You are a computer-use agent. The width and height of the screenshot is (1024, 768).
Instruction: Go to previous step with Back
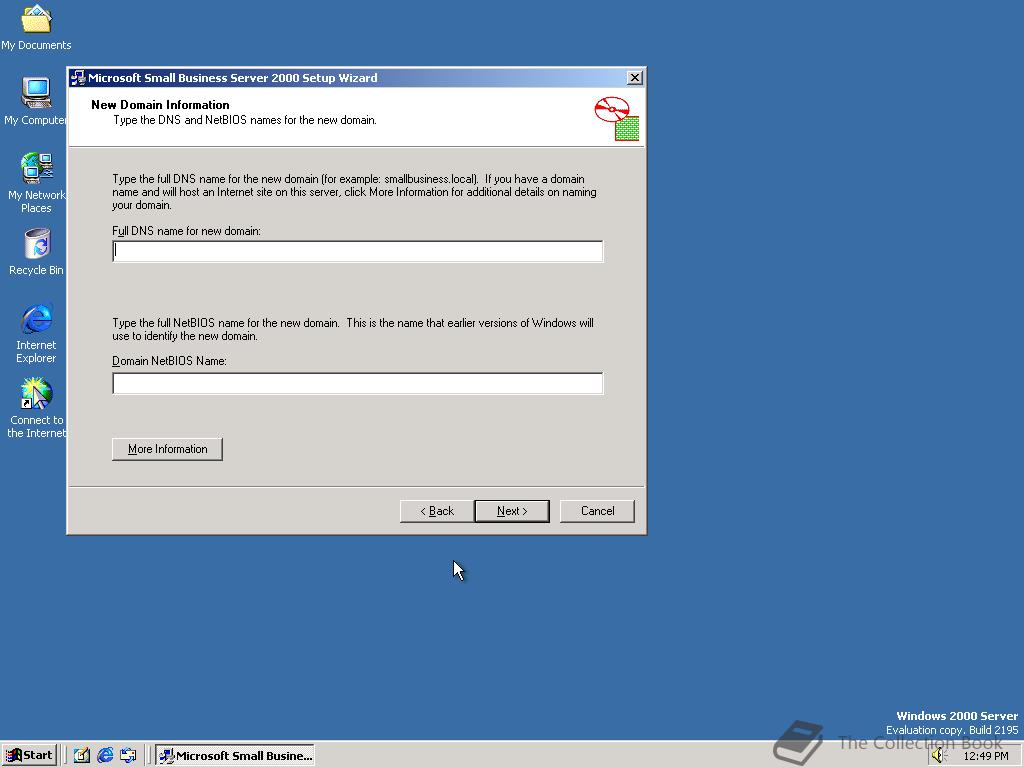click(436, 511)
